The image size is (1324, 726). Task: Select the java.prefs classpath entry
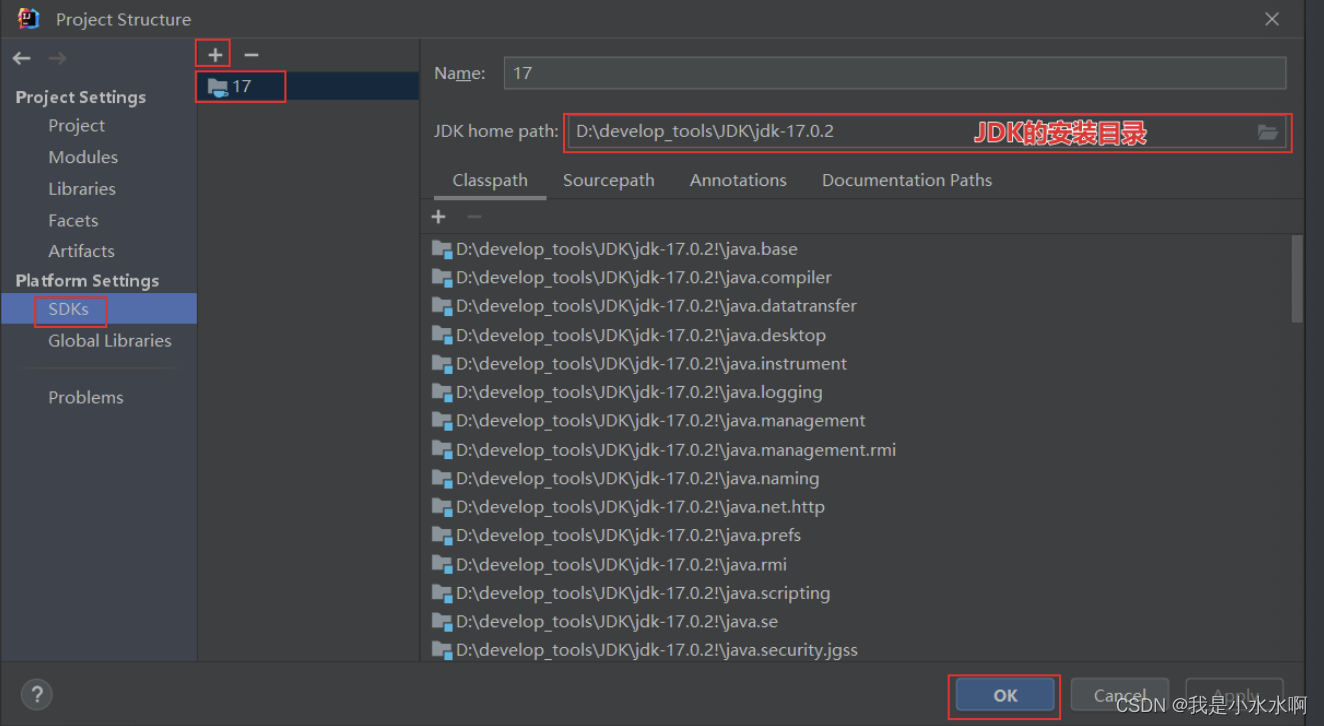click(615, 535)
